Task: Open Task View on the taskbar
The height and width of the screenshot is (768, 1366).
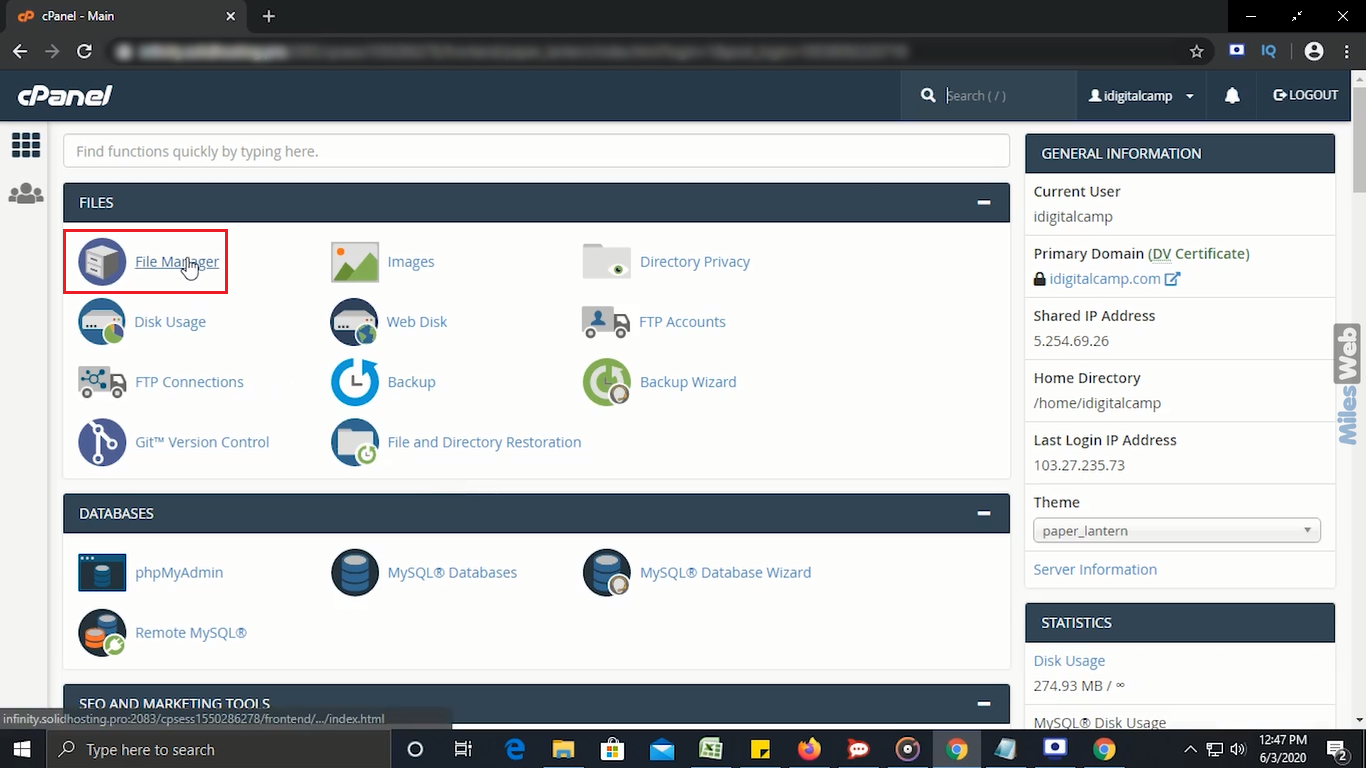Action: (x=463, y=749)
